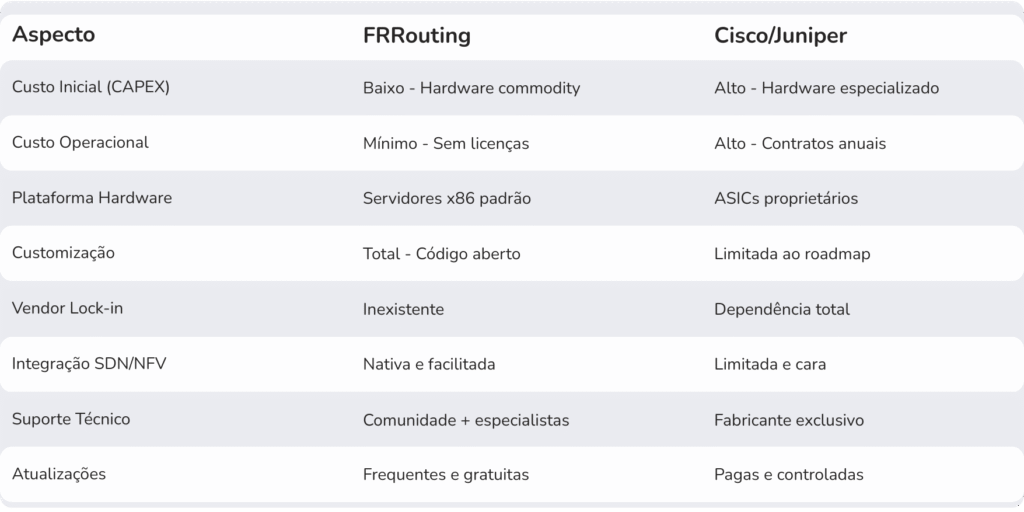Click the 'Baixo - Hardware commodity' cell

(471, 88)
